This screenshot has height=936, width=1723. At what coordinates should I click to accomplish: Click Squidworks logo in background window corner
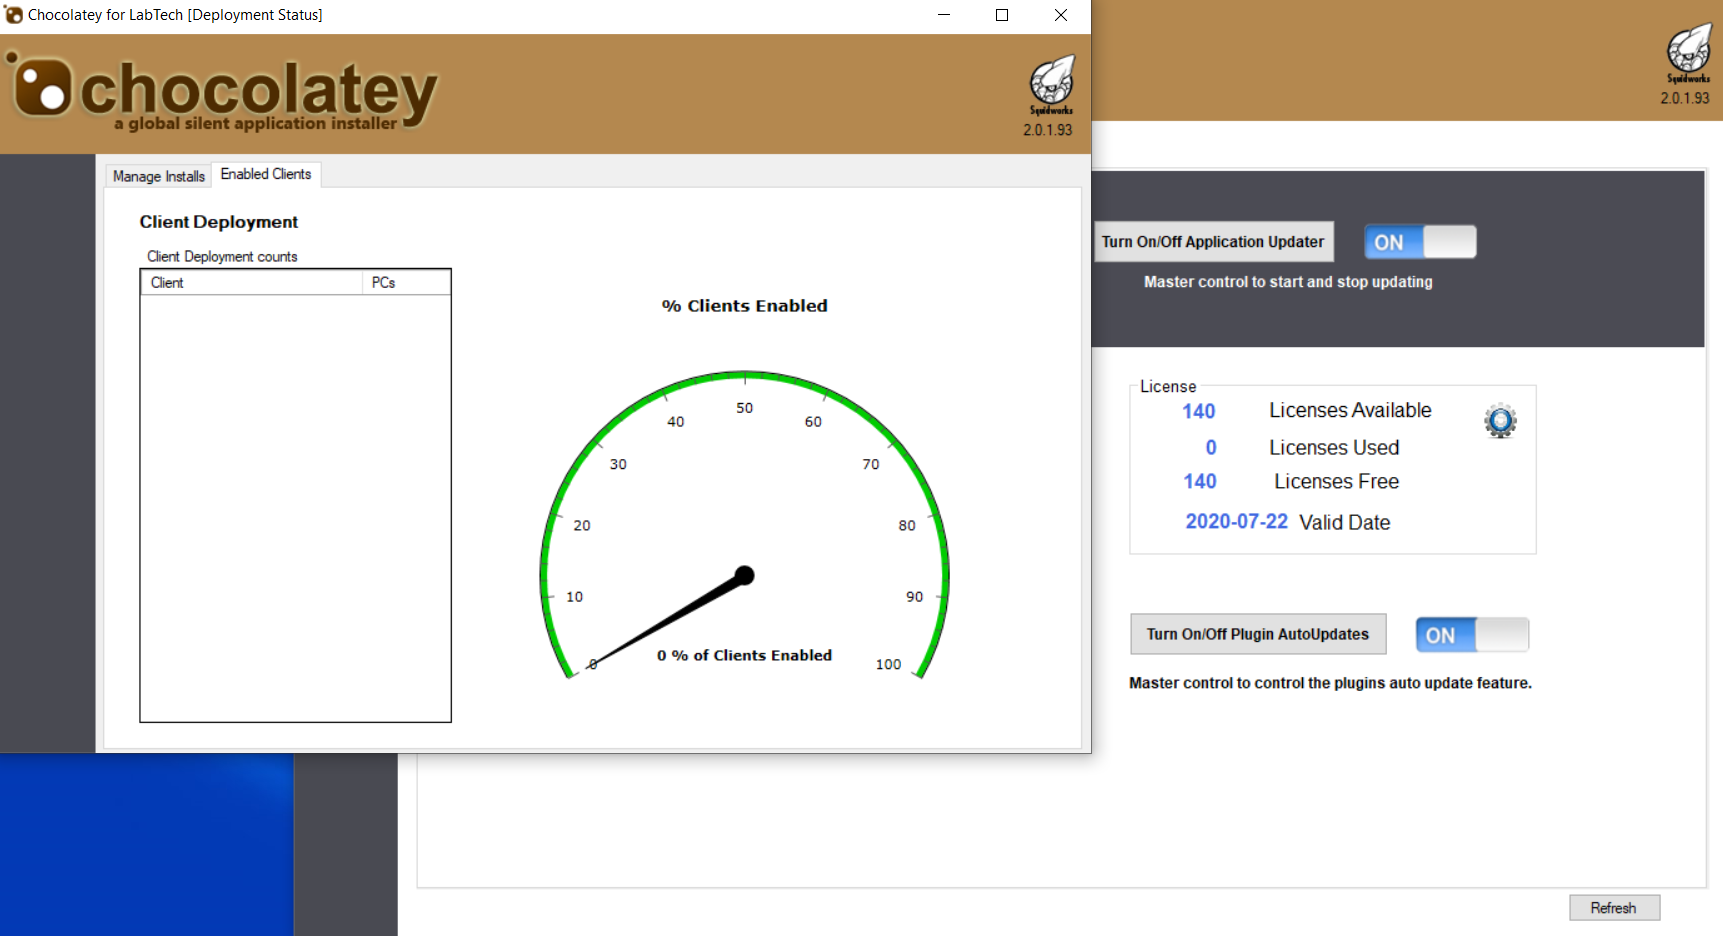point(1688,52)
